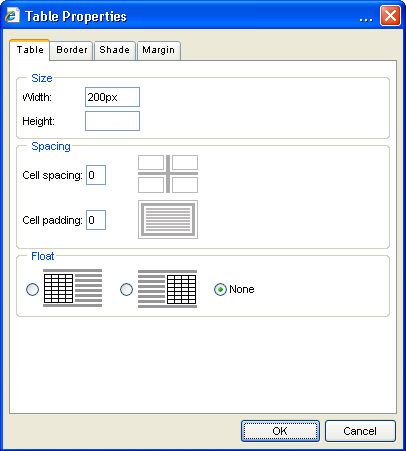Click the Cell padding input box
This screenshot has width=406, height=451.
96,220
